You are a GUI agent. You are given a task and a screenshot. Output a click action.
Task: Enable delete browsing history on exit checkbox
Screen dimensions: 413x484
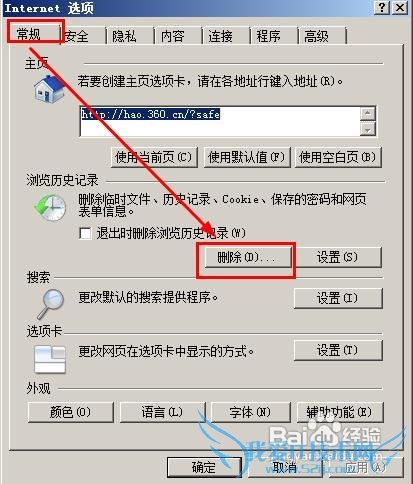point(85,233)
